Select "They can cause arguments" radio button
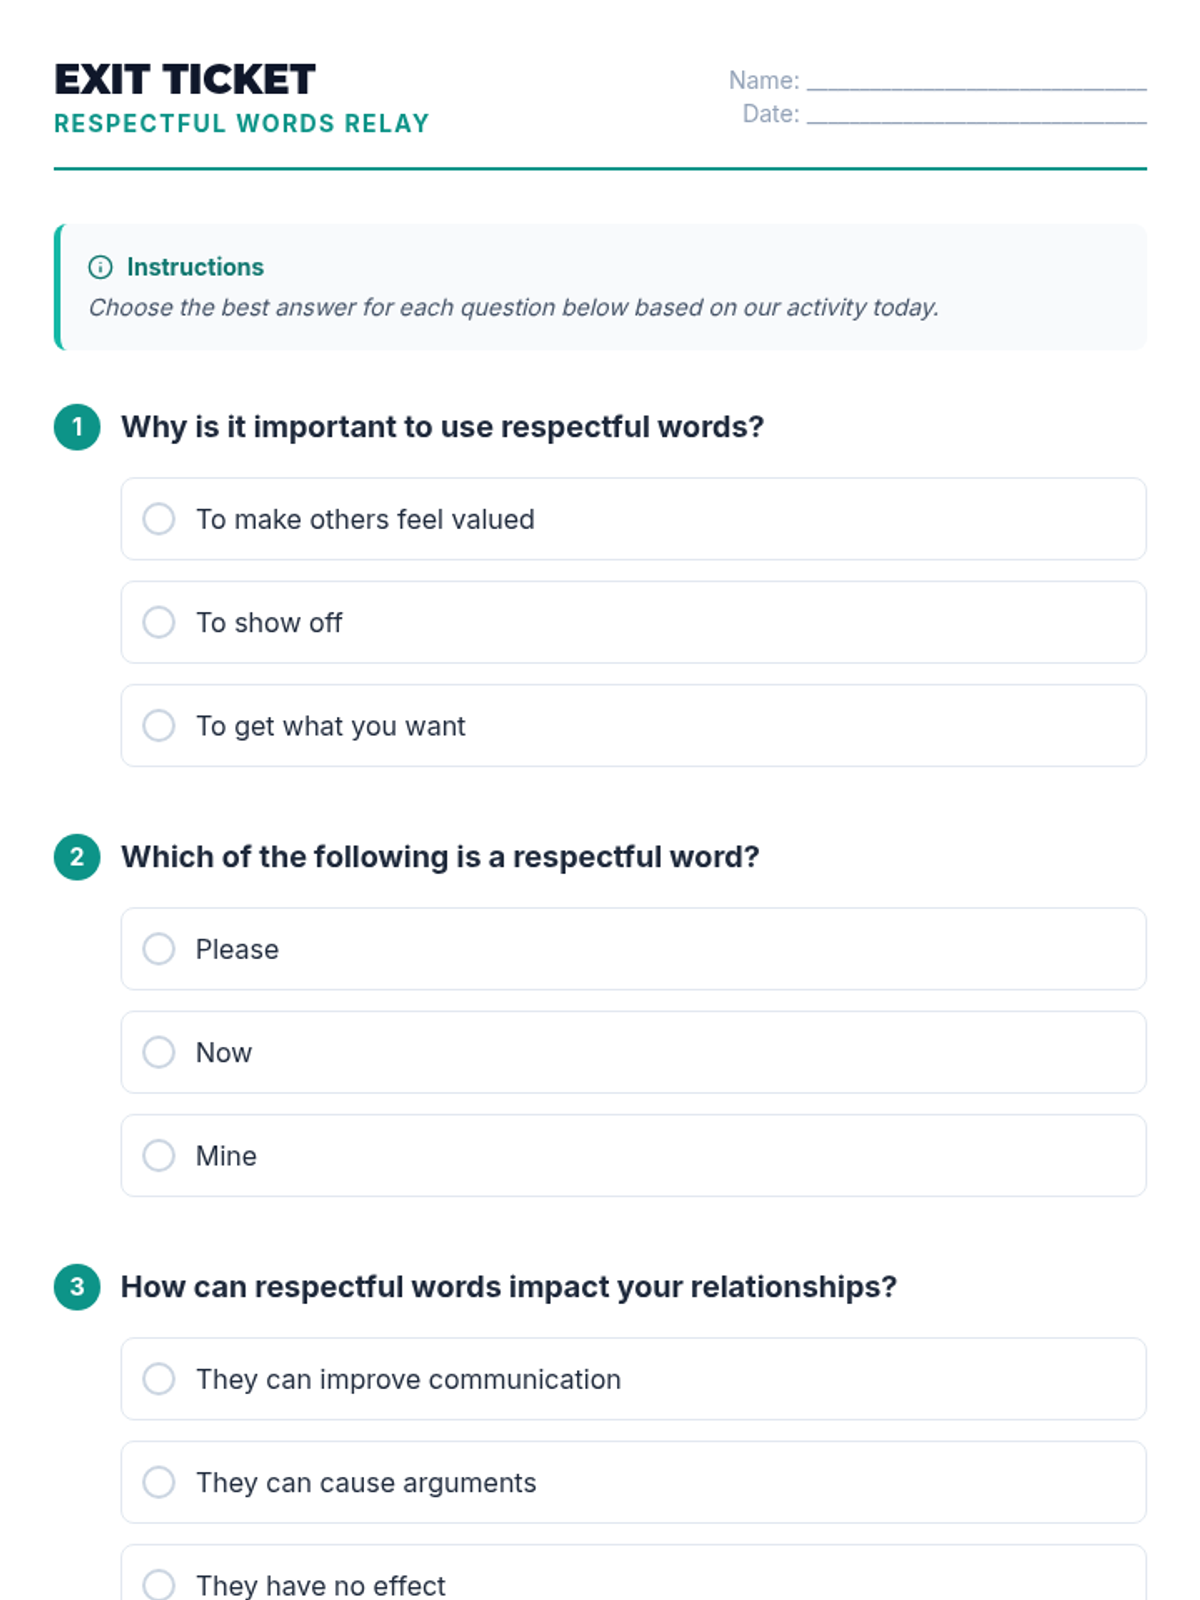The height and width of the screenshot is (1600, 1200). [x=159, y=1482]
